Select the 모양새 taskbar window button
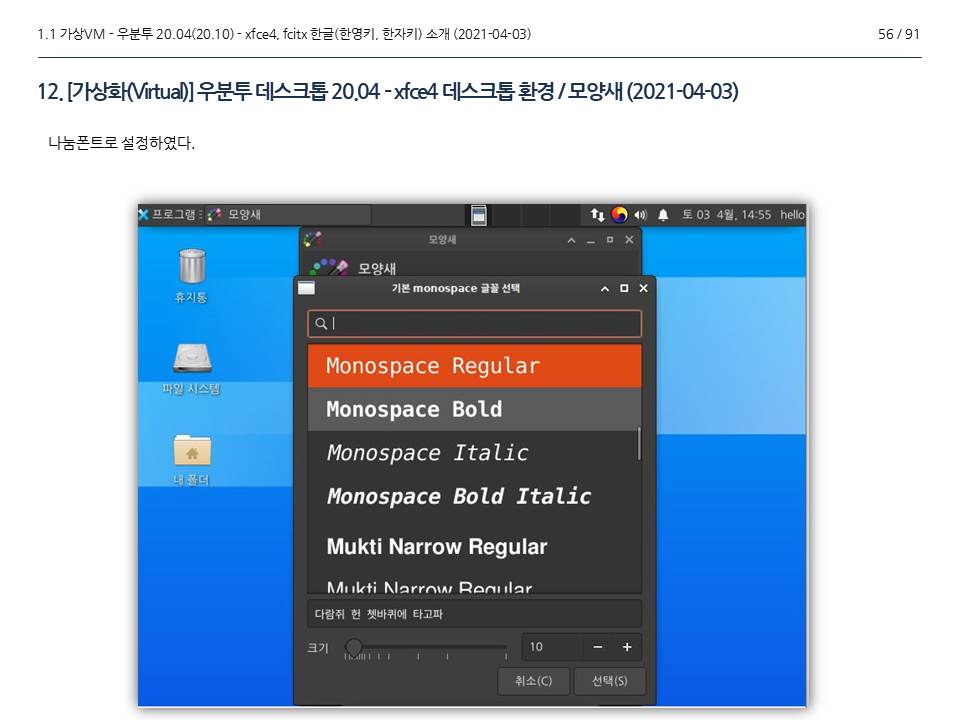Image resolution: width=960 pixels, height=720 pixels. tap(288, 215)
